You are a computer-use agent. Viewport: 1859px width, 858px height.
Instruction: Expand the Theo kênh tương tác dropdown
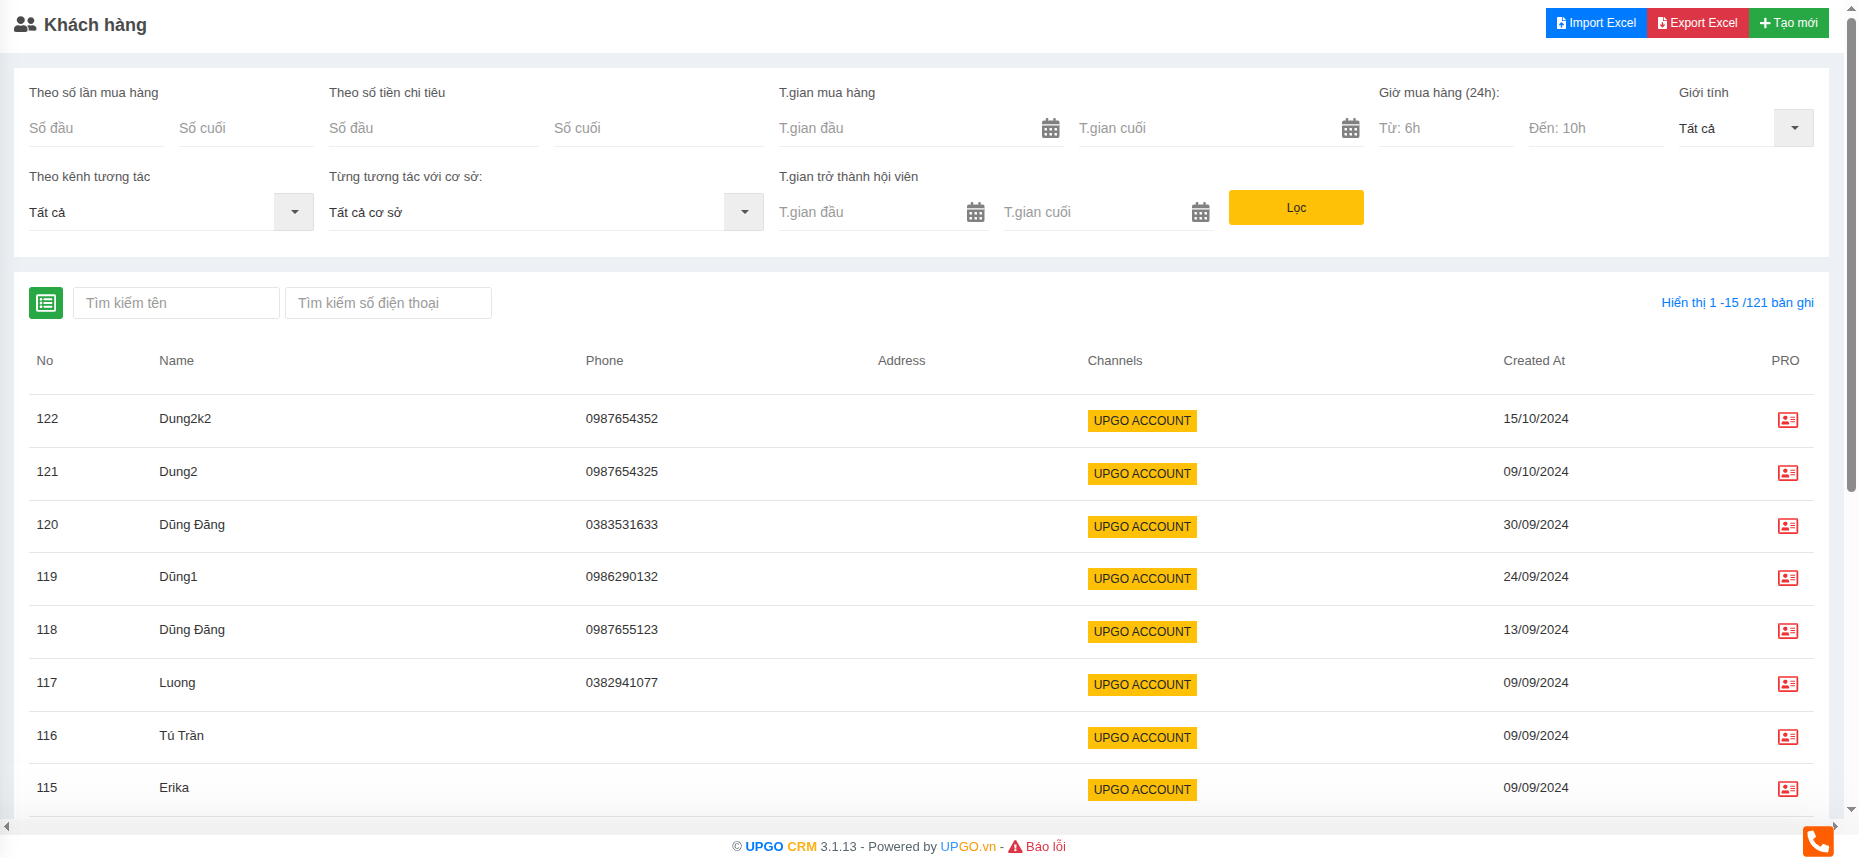tap(294, 212)
